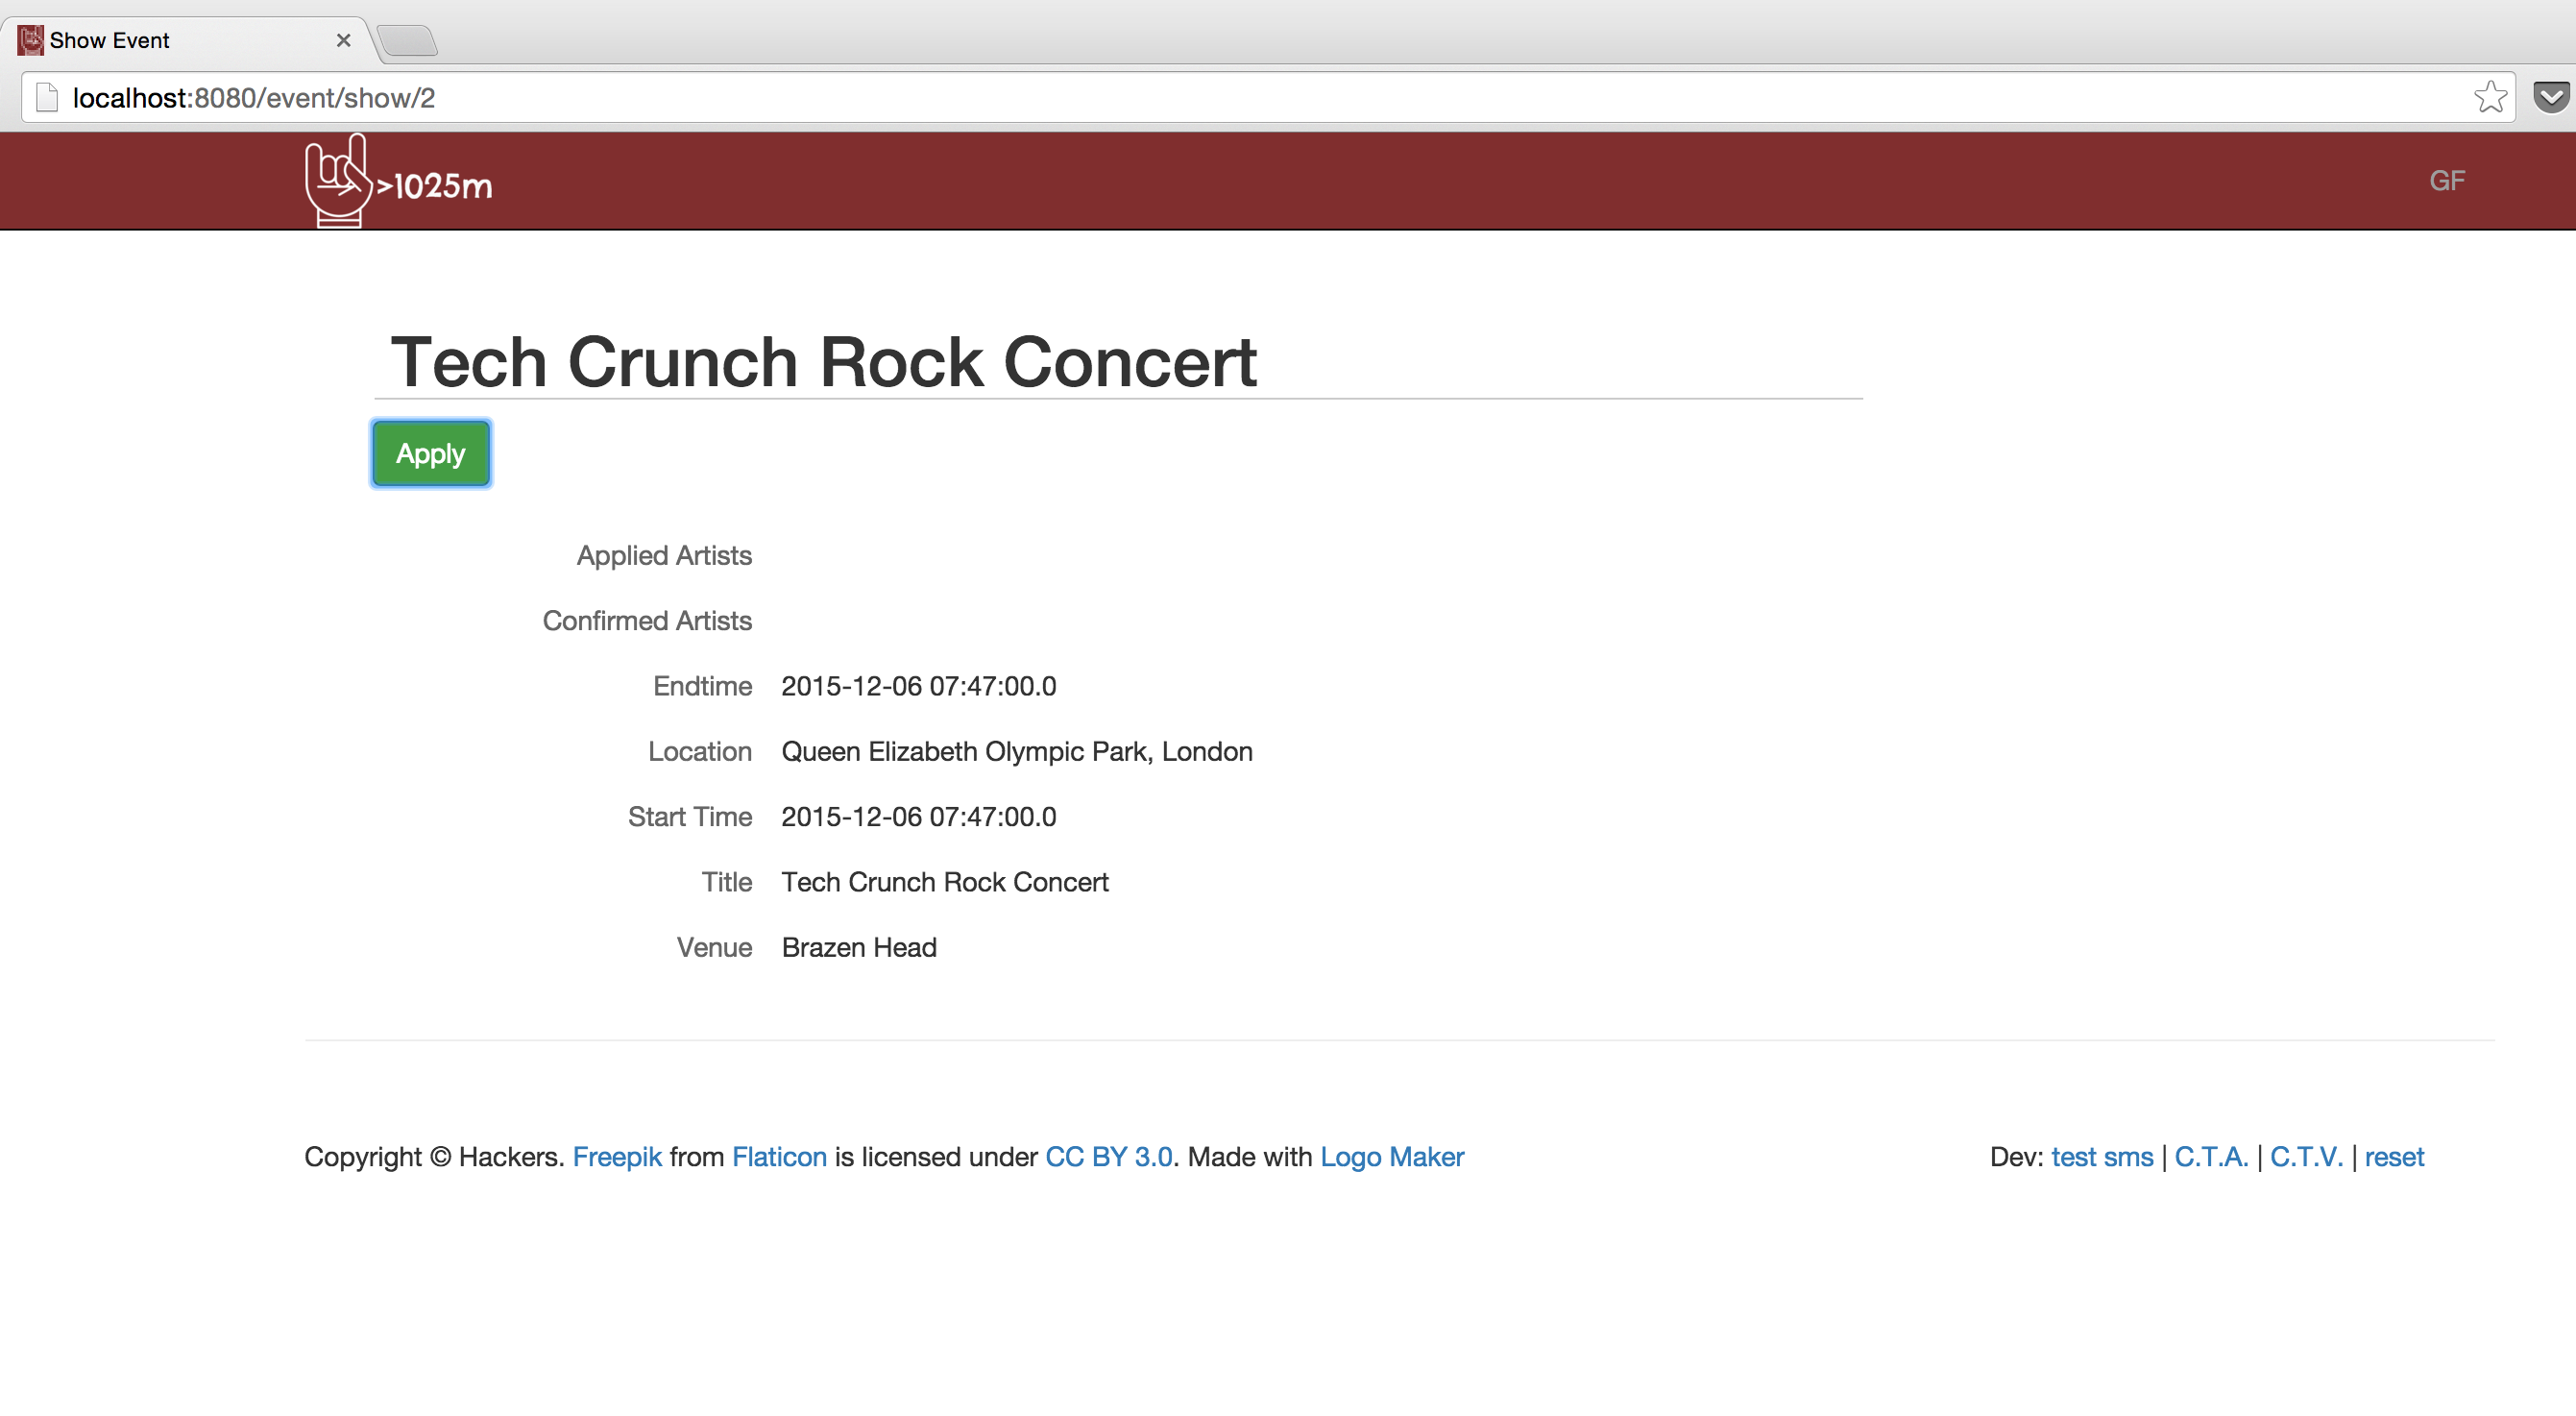Click the C.T.V. dev link
This screenshot has height=1416, width=2576.
click(2305, 1157)
